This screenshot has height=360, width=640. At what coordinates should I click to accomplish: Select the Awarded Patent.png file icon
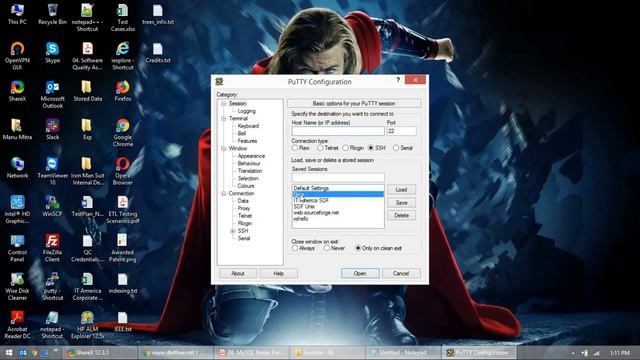point(122,248)
